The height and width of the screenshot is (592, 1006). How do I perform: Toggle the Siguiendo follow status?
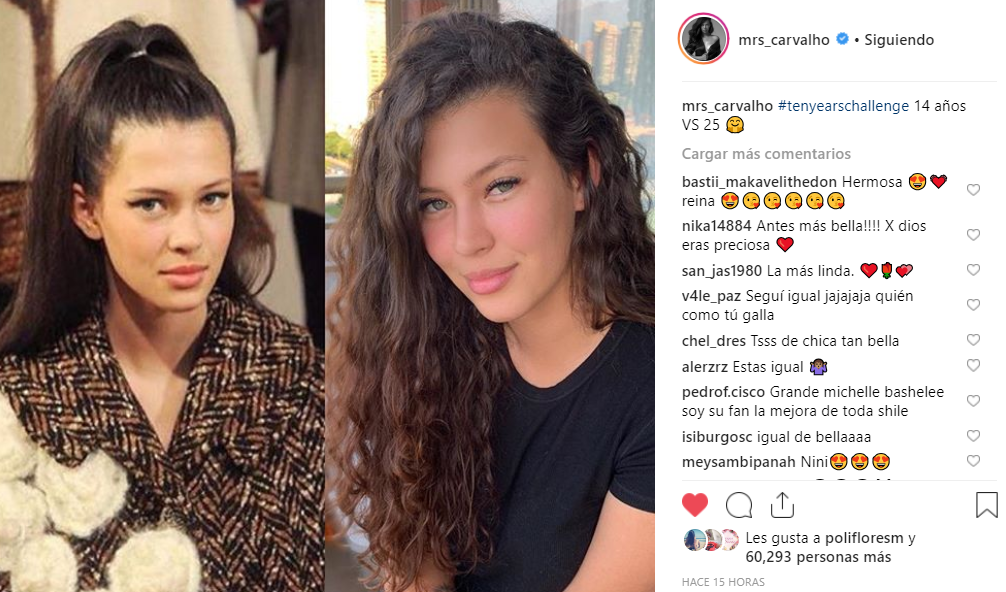click(x=899, y=40)
